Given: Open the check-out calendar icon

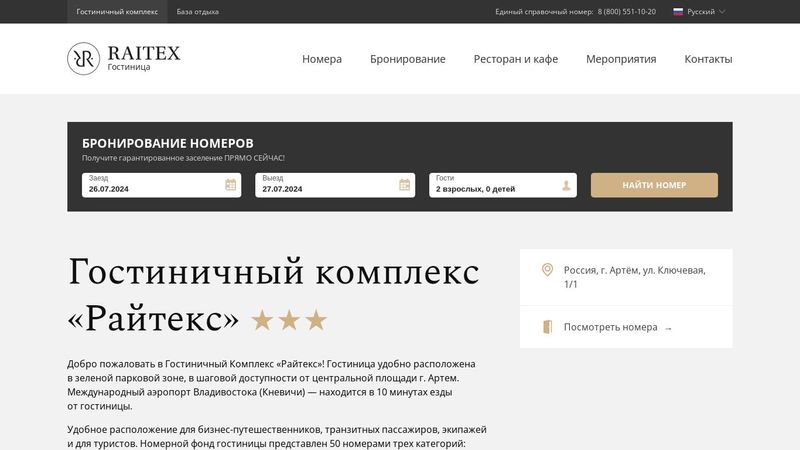Looking at the screenshot, I should (405, 185).
